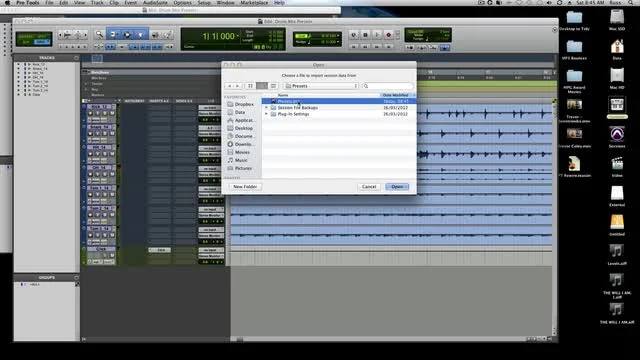Open the Groups list panel menu
The height and width of the screenshot is (360, 640).
(76, 278)
